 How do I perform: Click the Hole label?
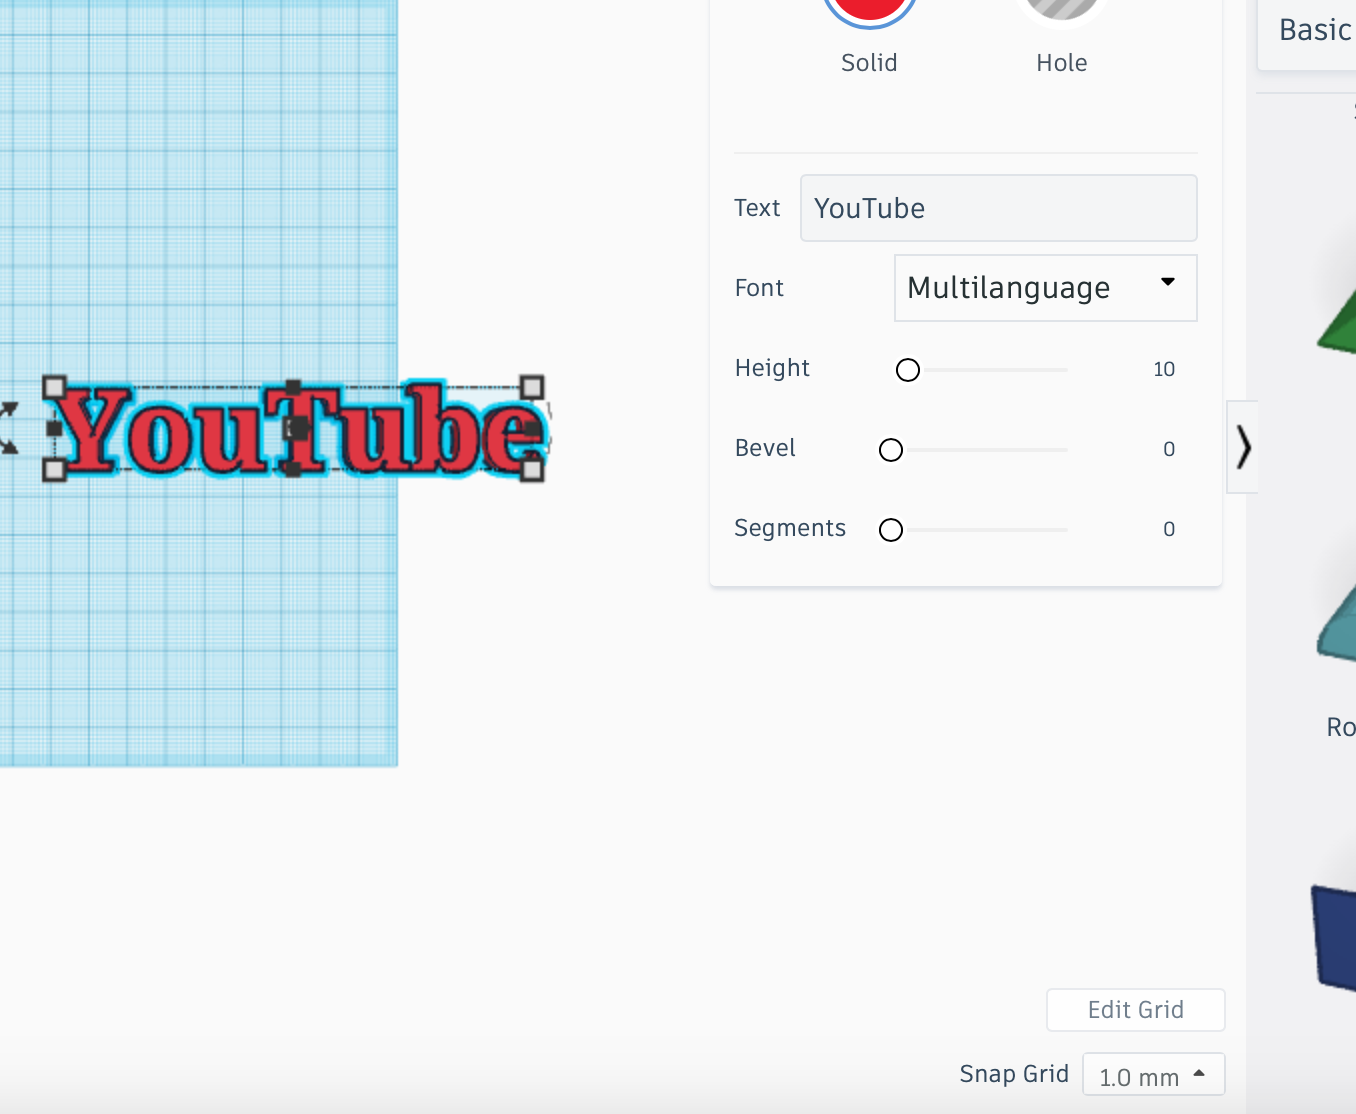point(1062,63)
